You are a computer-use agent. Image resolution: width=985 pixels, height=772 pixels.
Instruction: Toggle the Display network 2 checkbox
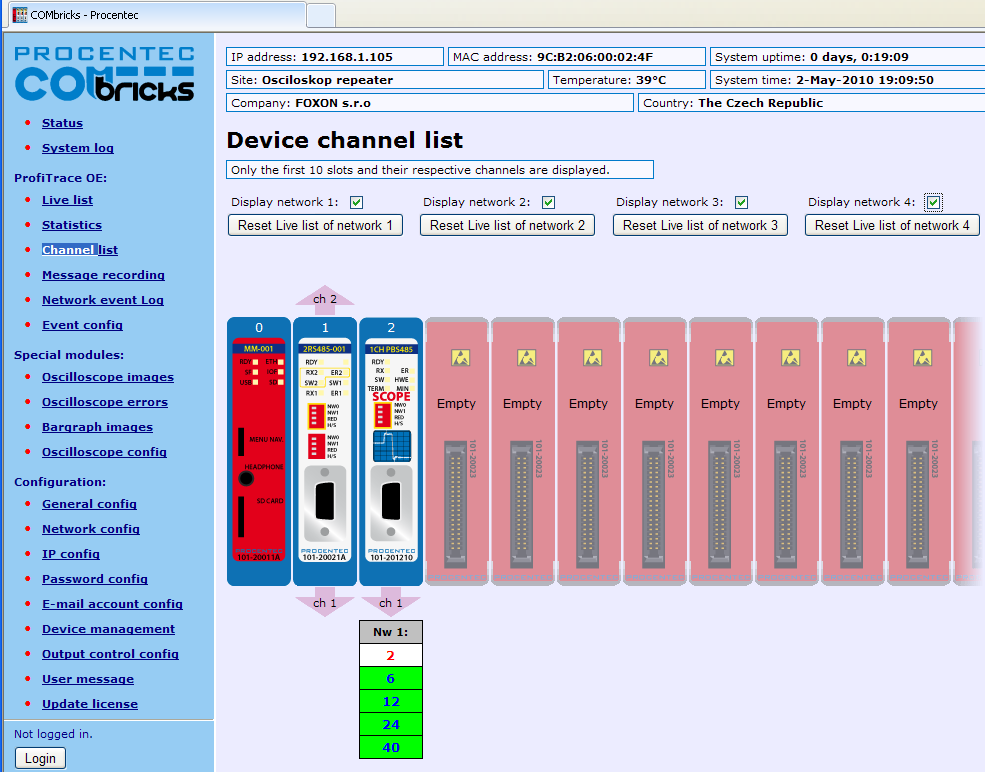pyautogui.click(x=548, y=202)
